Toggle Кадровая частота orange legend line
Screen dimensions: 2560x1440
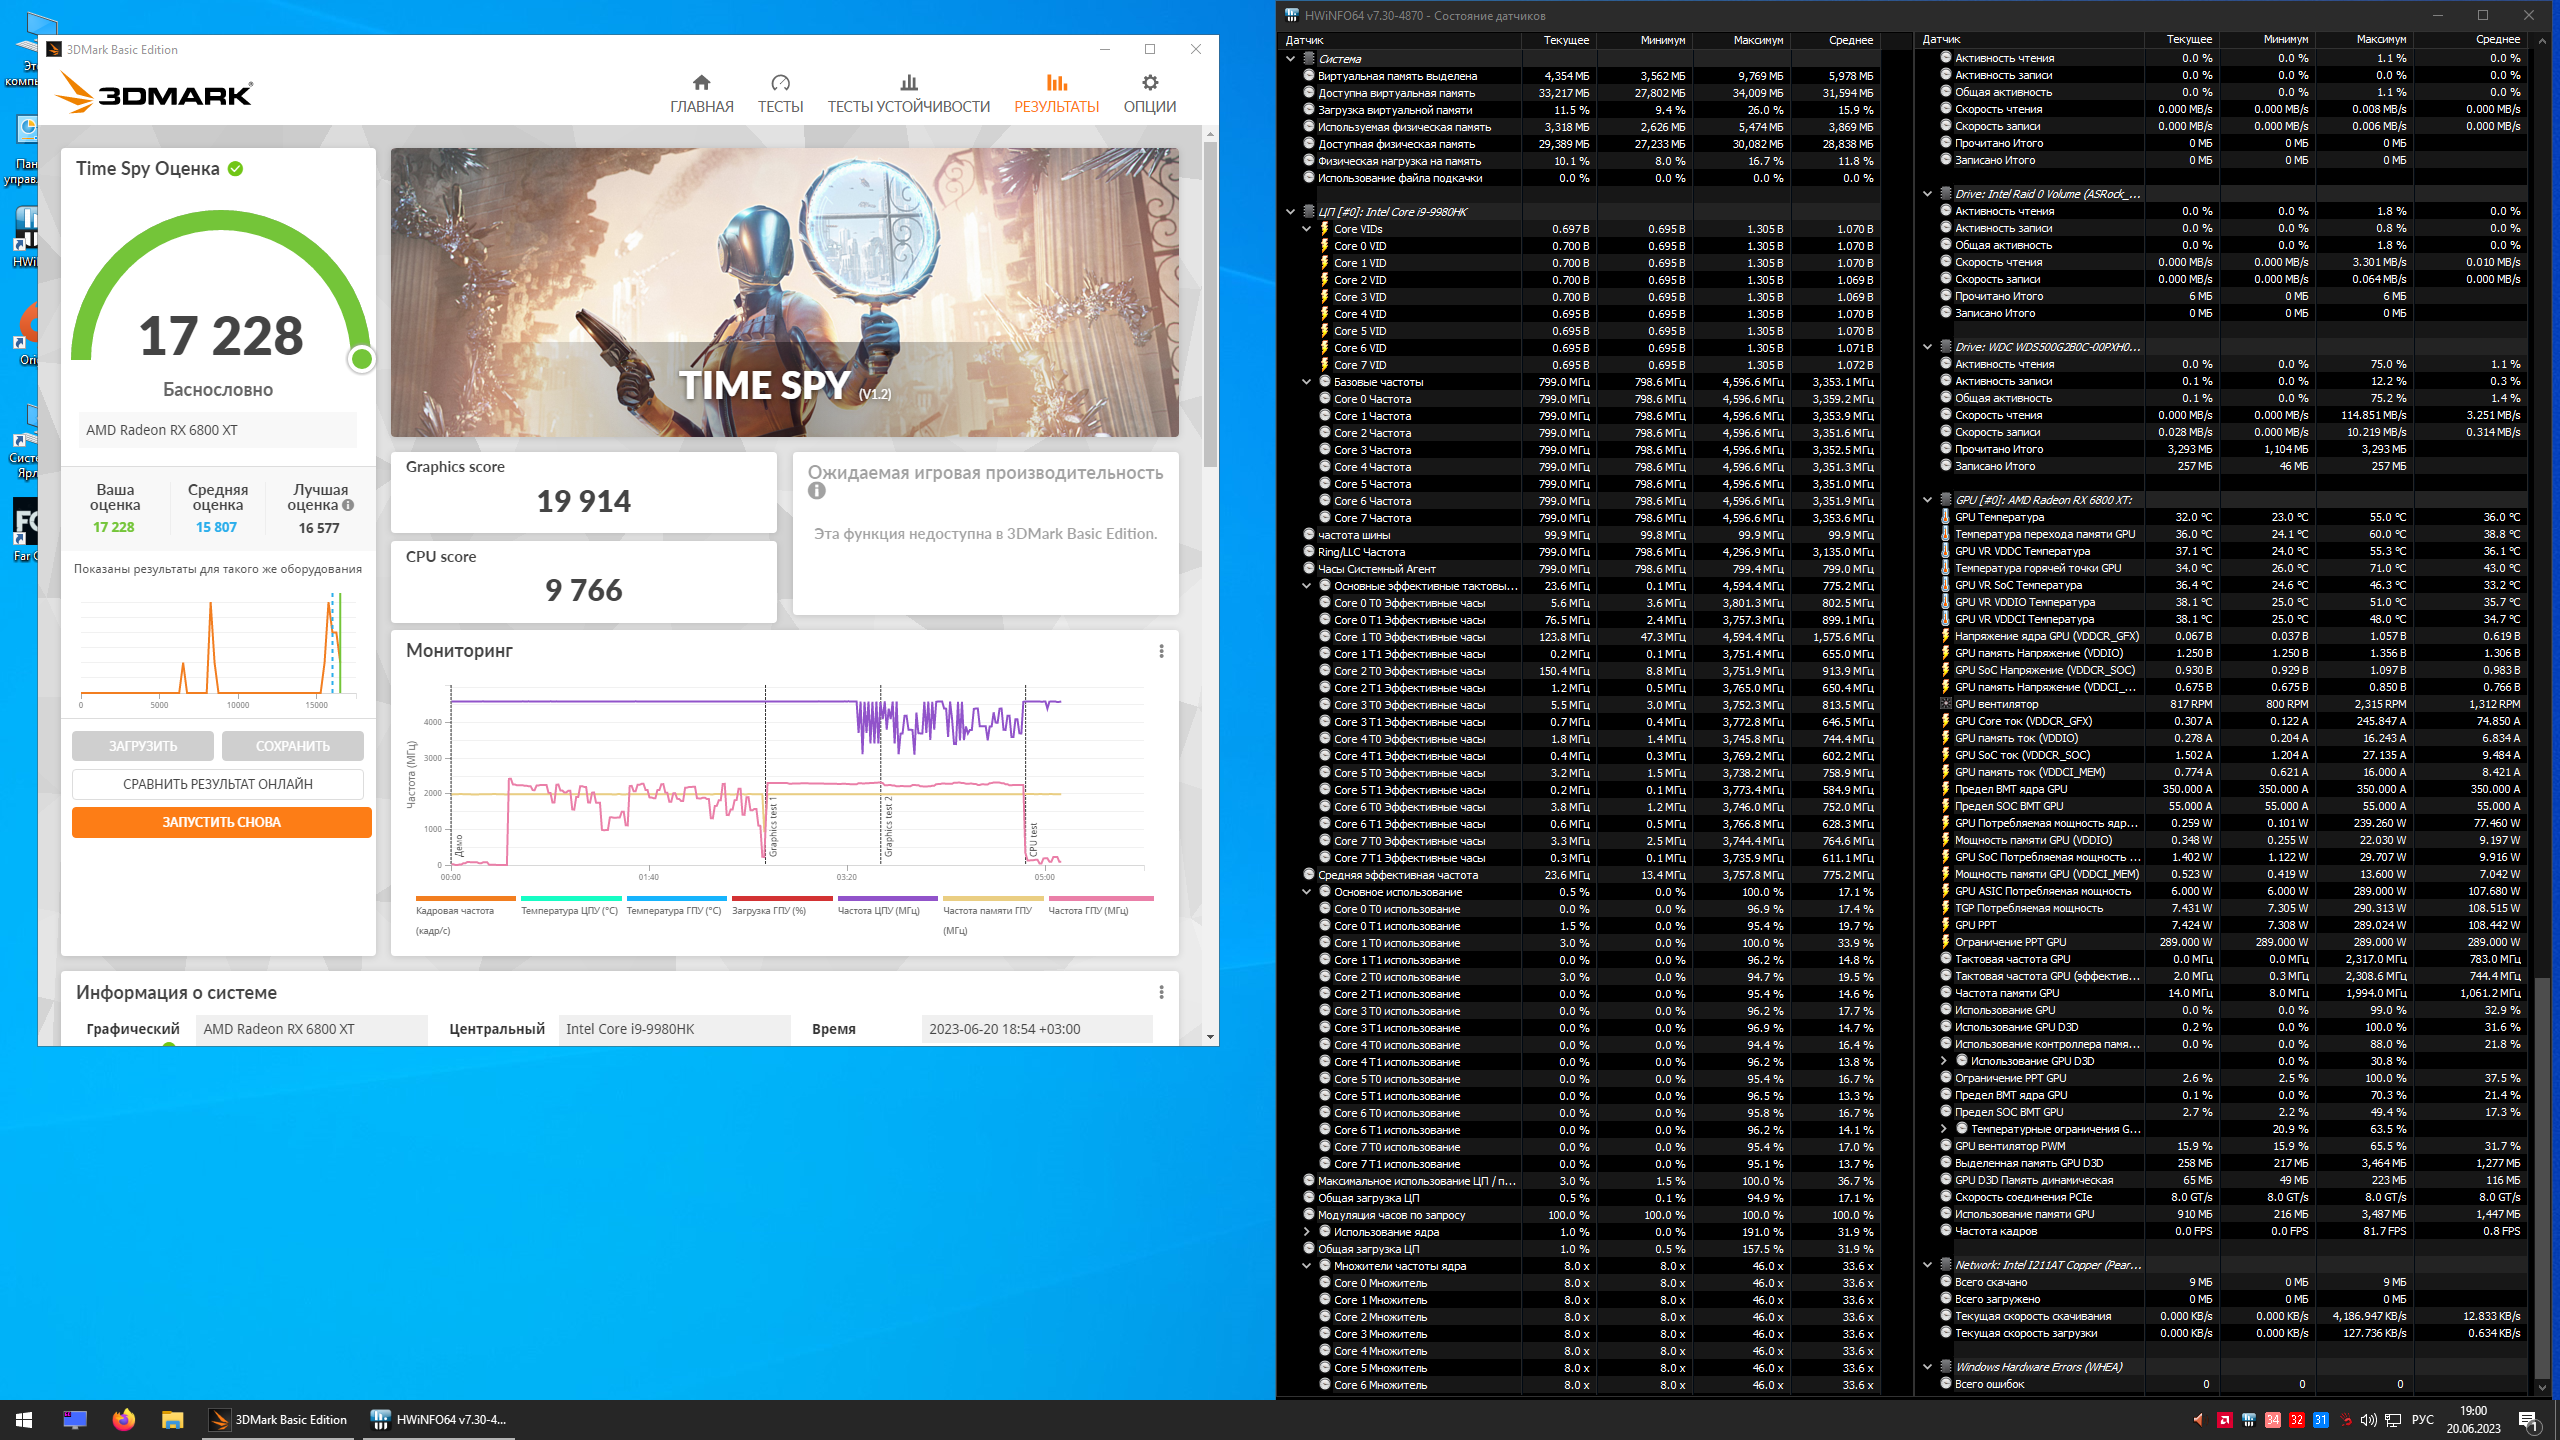465,899
